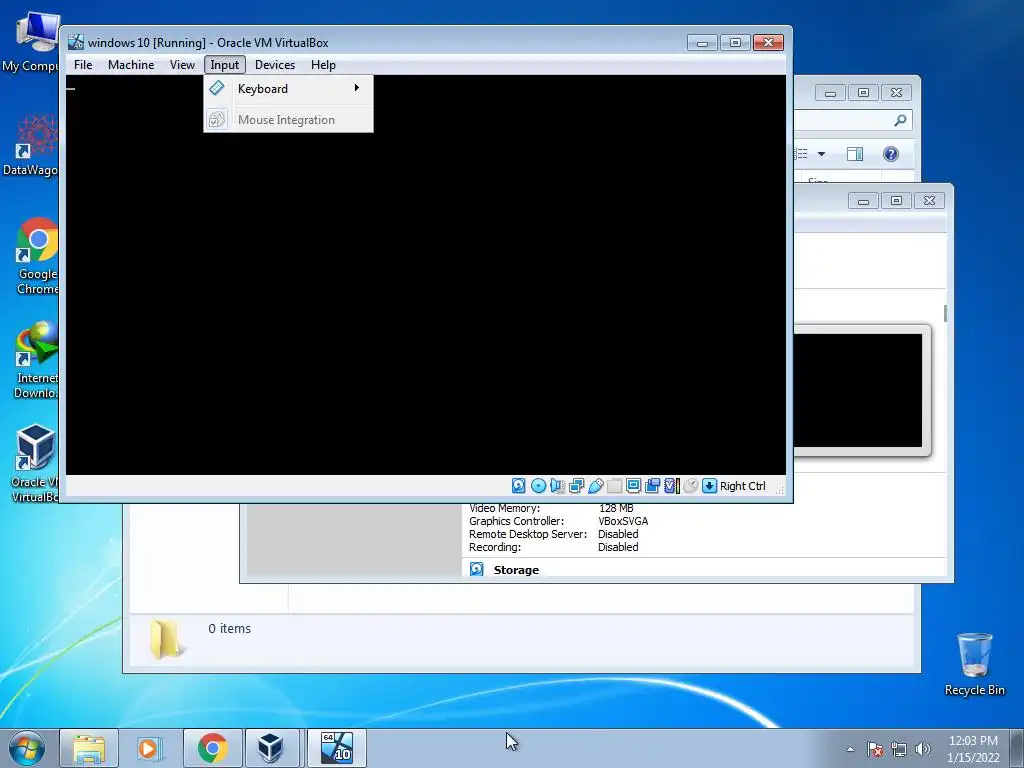The width and height of the screenshot is (1024, 768).
Task: Open the Help menu in VM window
Action: tap(323, 65)
